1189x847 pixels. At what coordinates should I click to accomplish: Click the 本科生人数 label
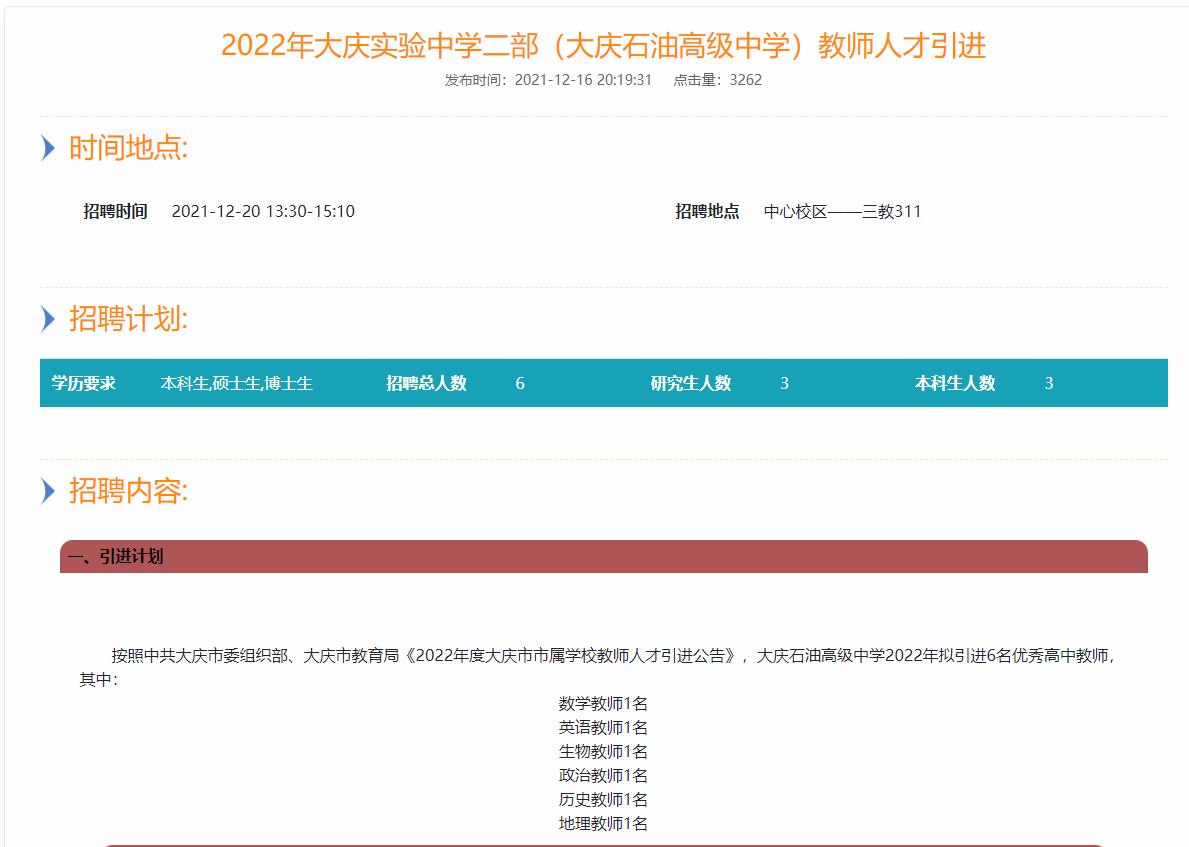954,383
